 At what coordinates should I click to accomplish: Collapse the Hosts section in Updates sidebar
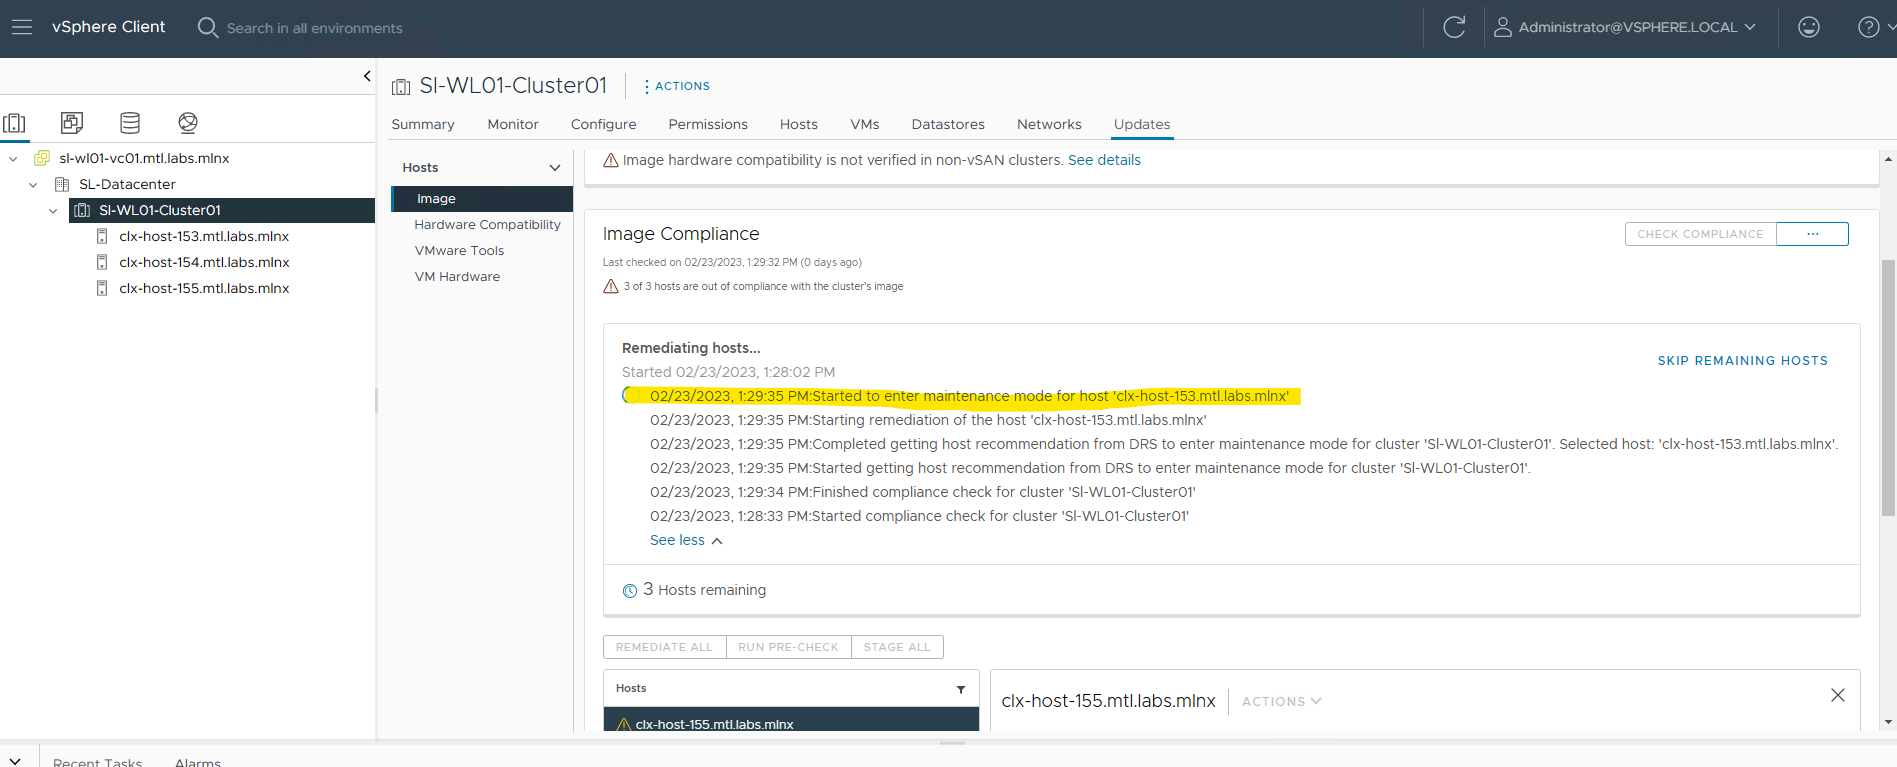555,168
